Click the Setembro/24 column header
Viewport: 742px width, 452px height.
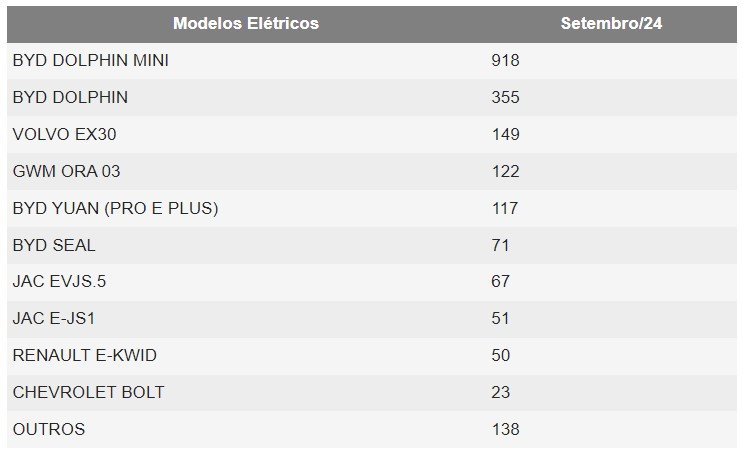point(611,23)
